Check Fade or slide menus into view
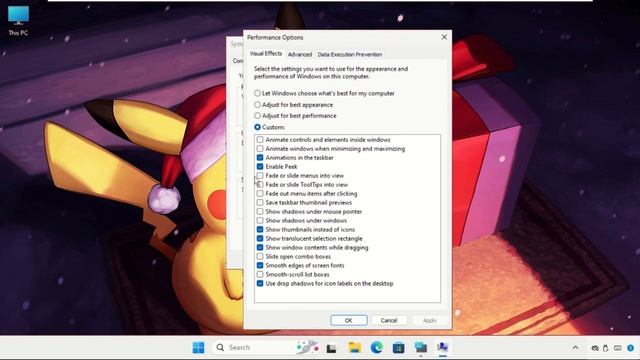The image size is (640, 360). pyautogui.click(x=260, y=176)
